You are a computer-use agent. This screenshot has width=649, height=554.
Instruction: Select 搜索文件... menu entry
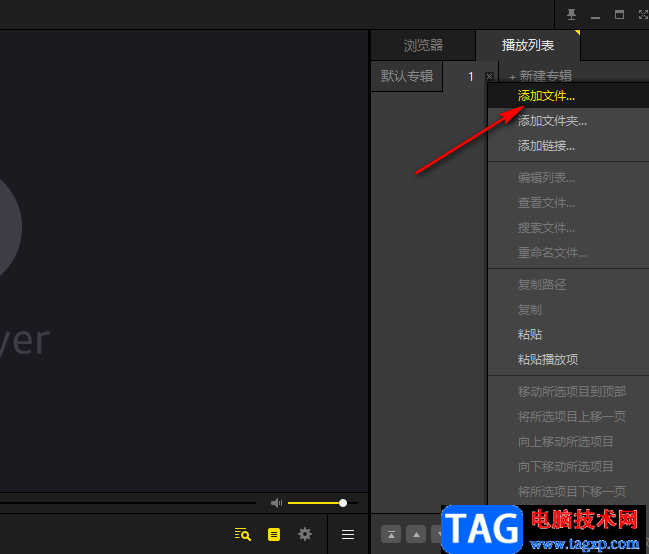coord(568,228)
